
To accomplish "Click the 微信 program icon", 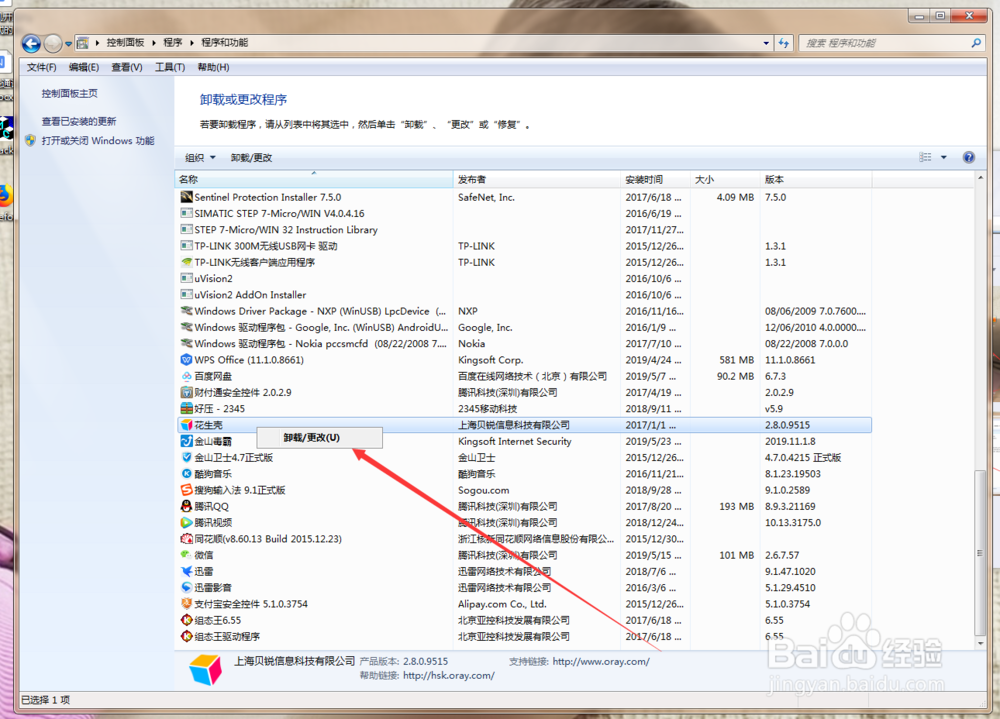I will point(186,555).
